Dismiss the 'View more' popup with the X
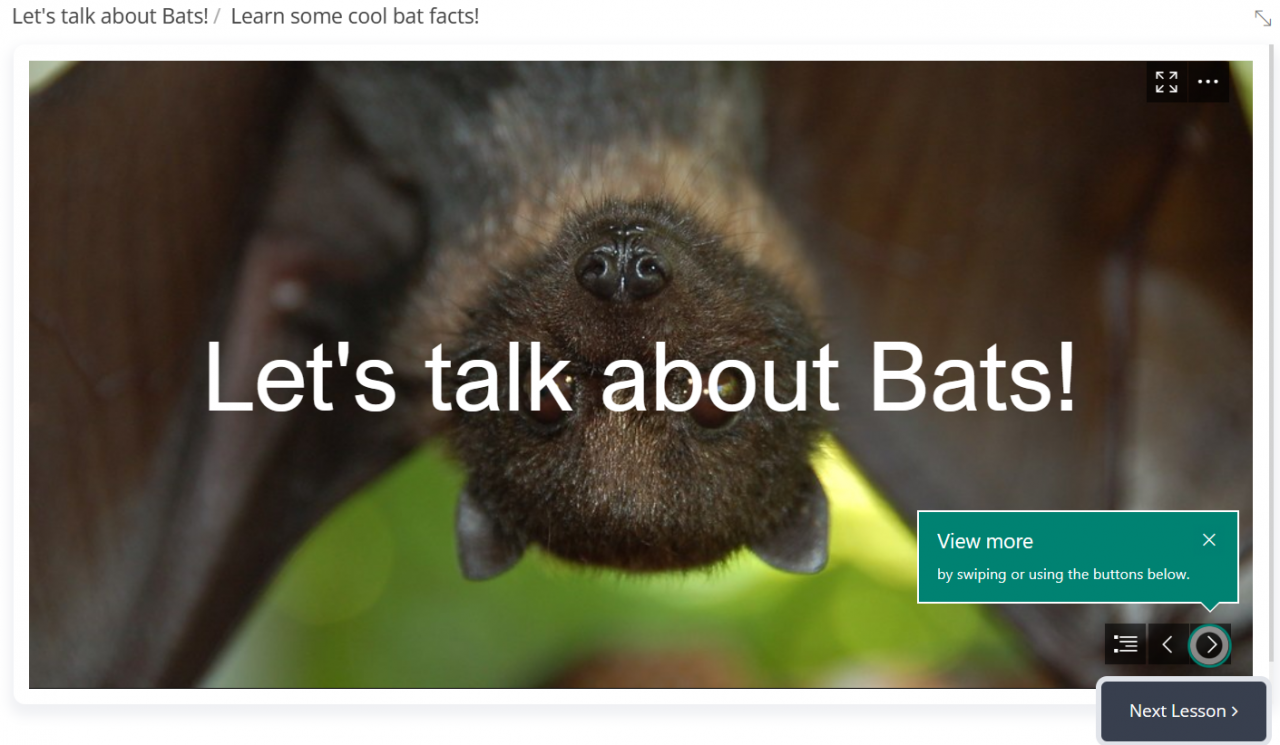 [1209, 539]
